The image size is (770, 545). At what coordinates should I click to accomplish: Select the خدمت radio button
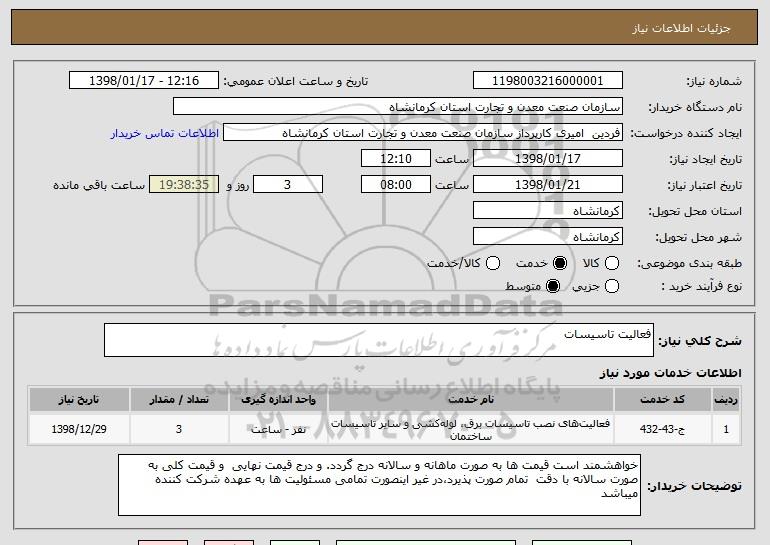[x=560, y=263]
